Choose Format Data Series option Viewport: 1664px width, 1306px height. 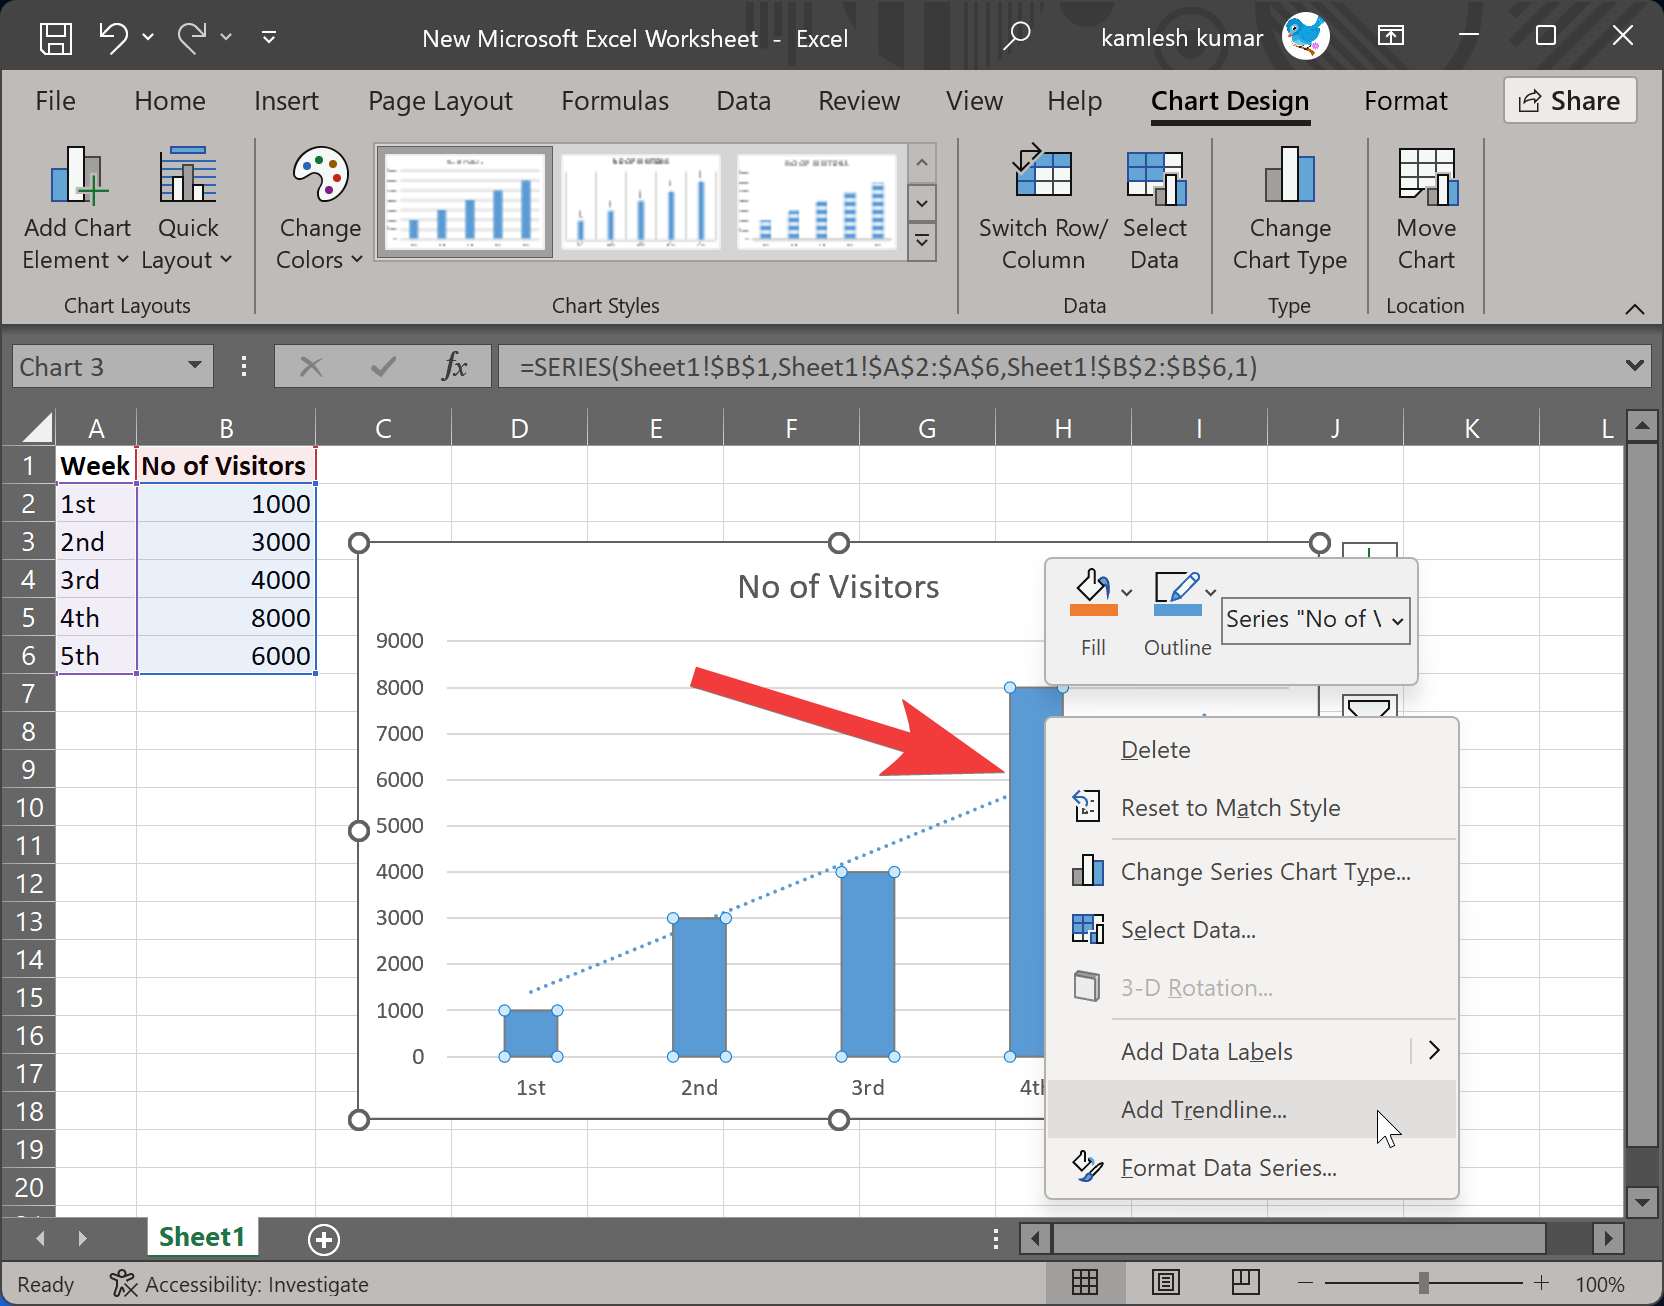[x=1252, y=1168]
